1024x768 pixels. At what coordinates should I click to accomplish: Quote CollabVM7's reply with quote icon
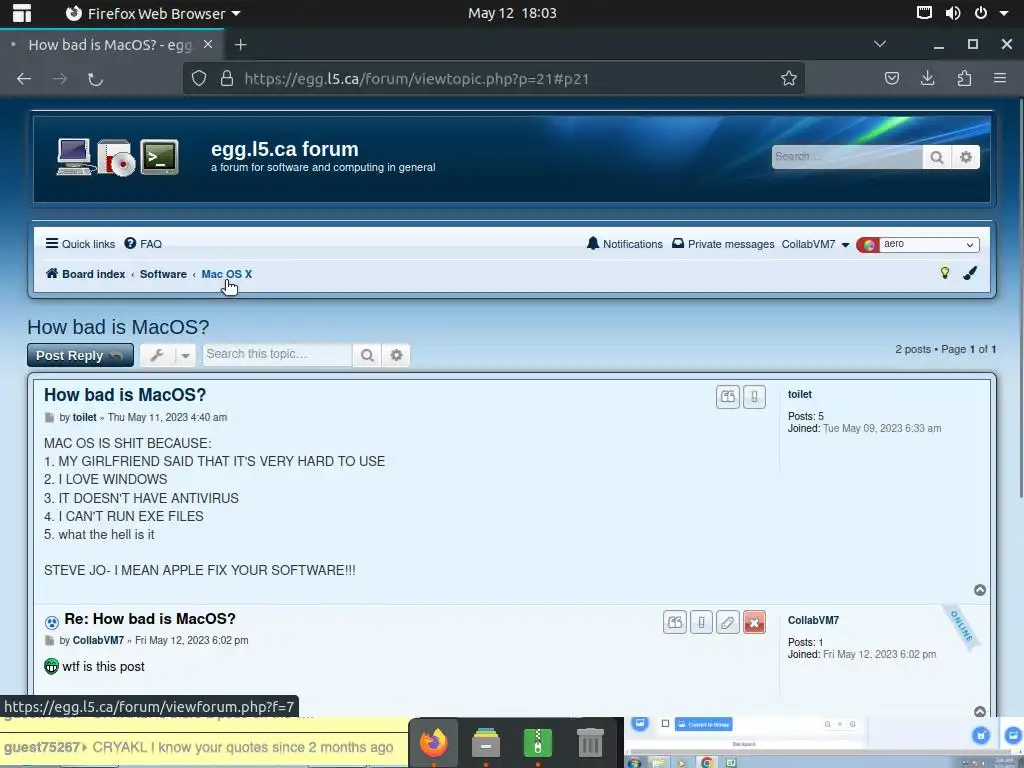(x=675, y=622)
